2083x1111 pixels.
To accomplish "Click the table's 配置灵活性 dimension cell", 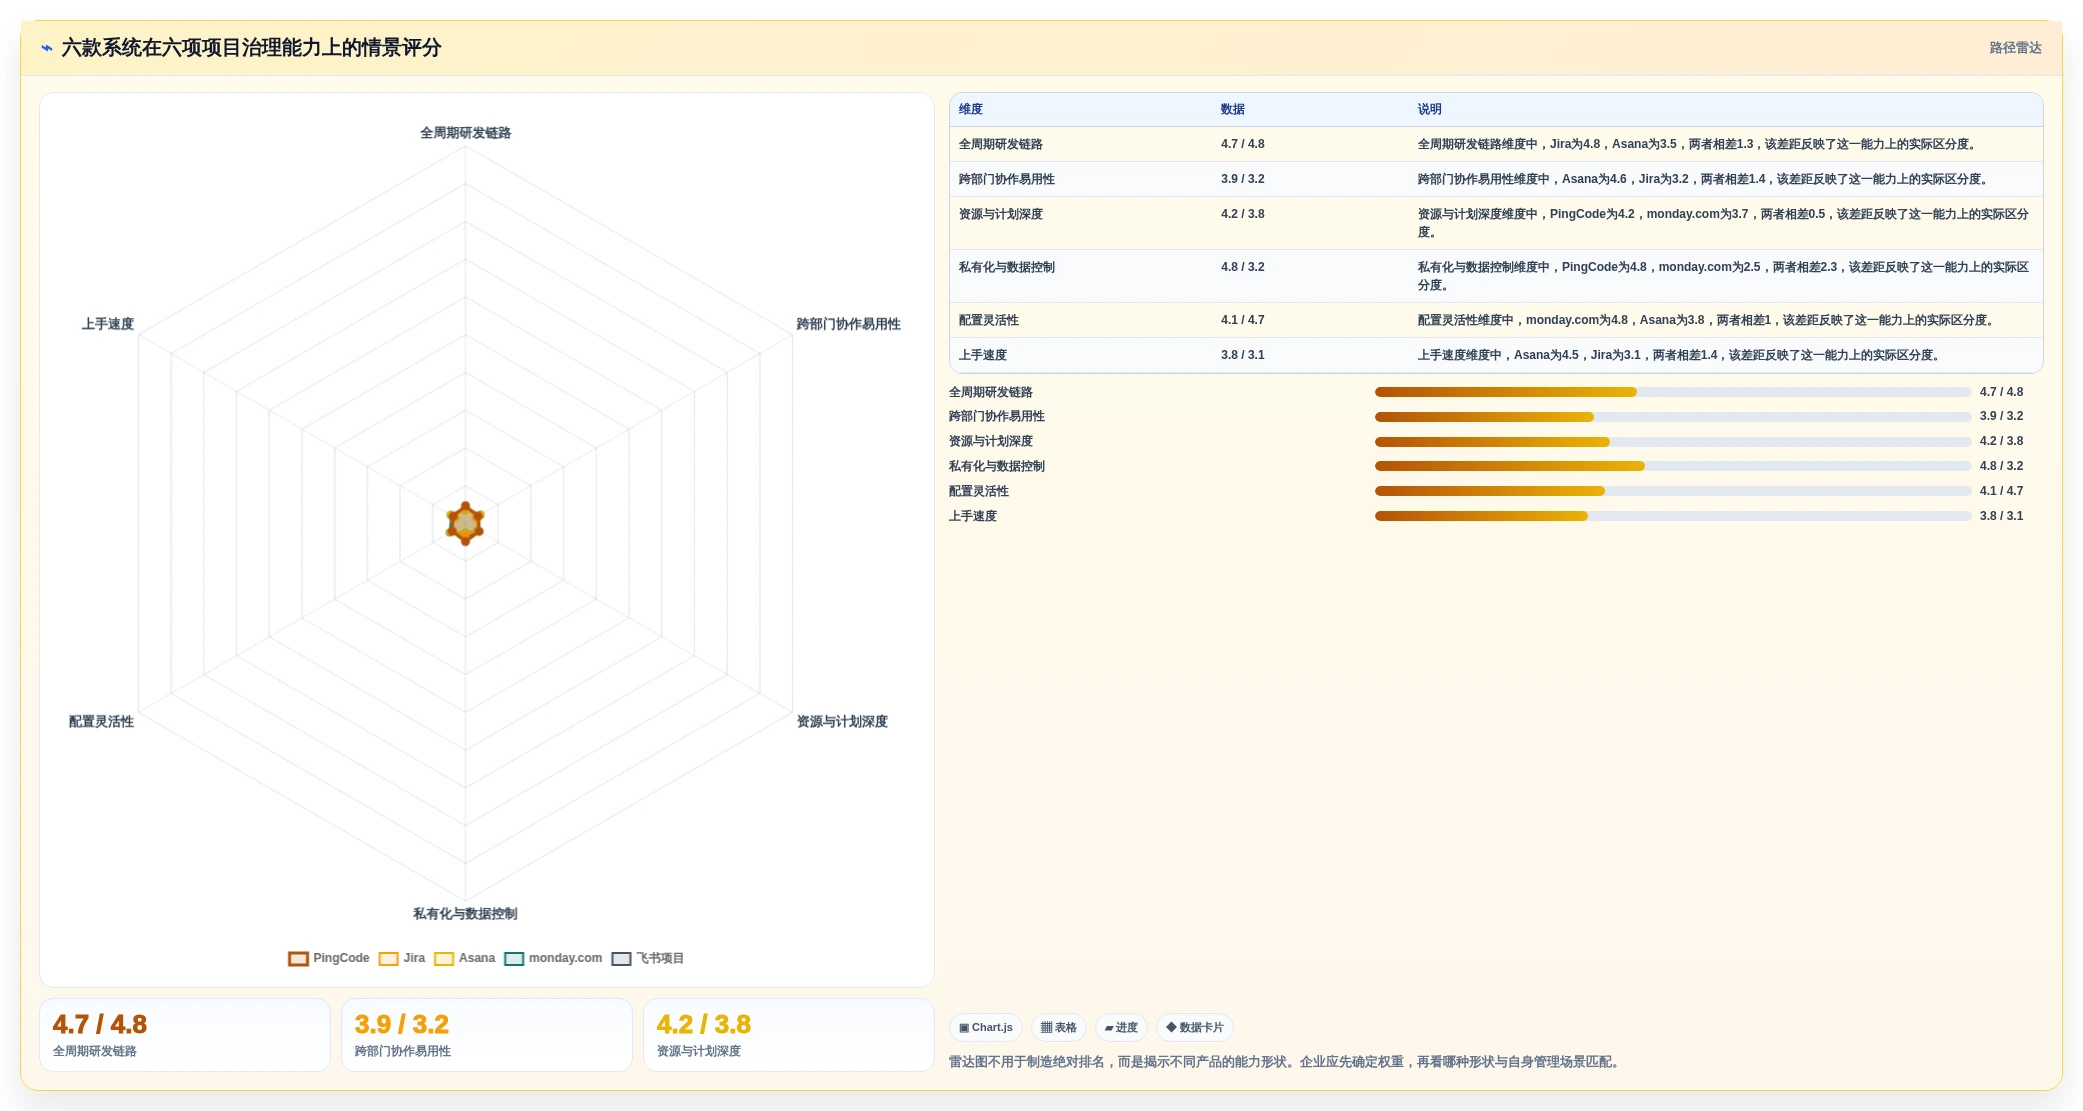I will point(989,320).
